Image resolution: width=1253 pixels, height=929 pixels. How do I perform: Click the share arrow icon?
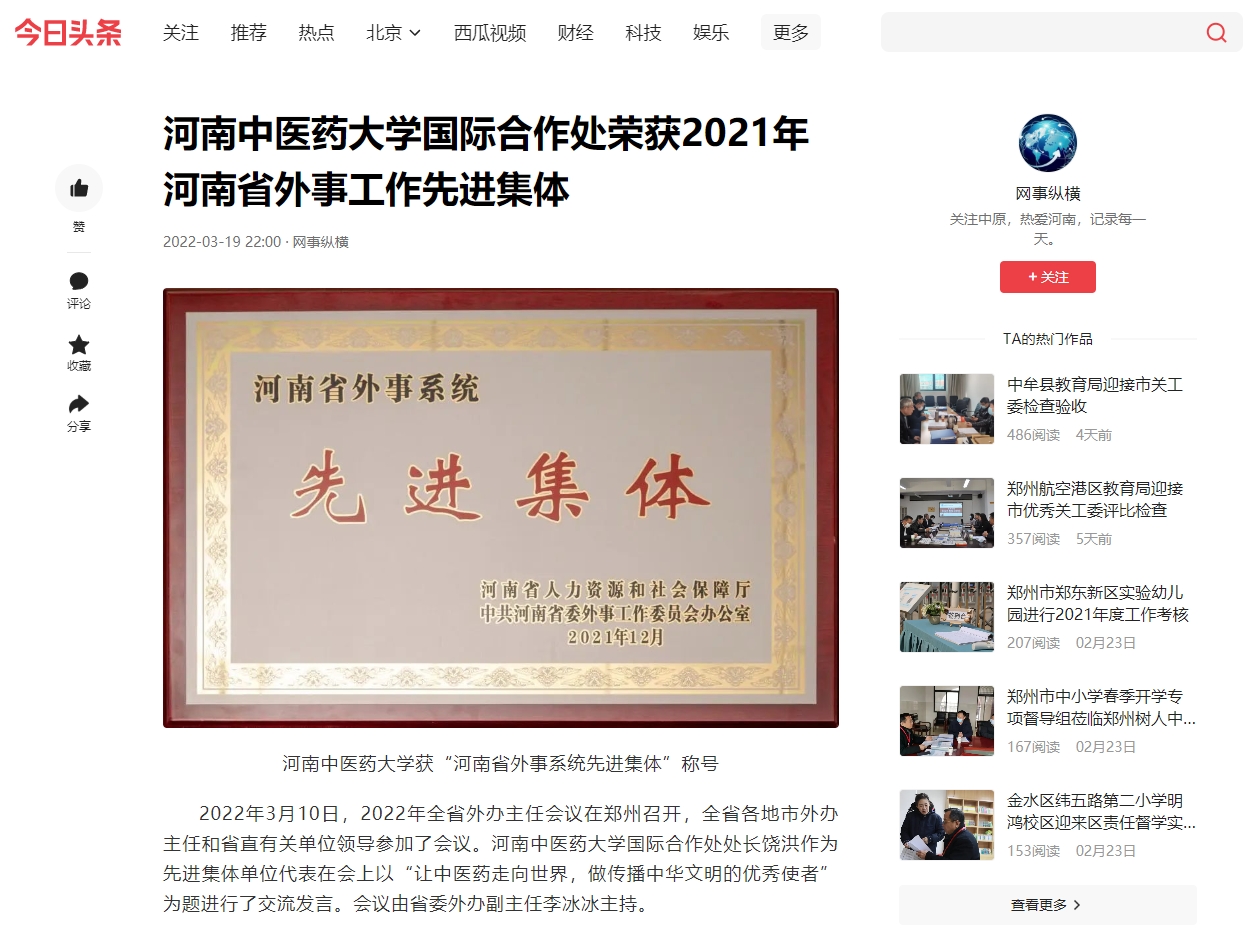(x=79, y=404)
